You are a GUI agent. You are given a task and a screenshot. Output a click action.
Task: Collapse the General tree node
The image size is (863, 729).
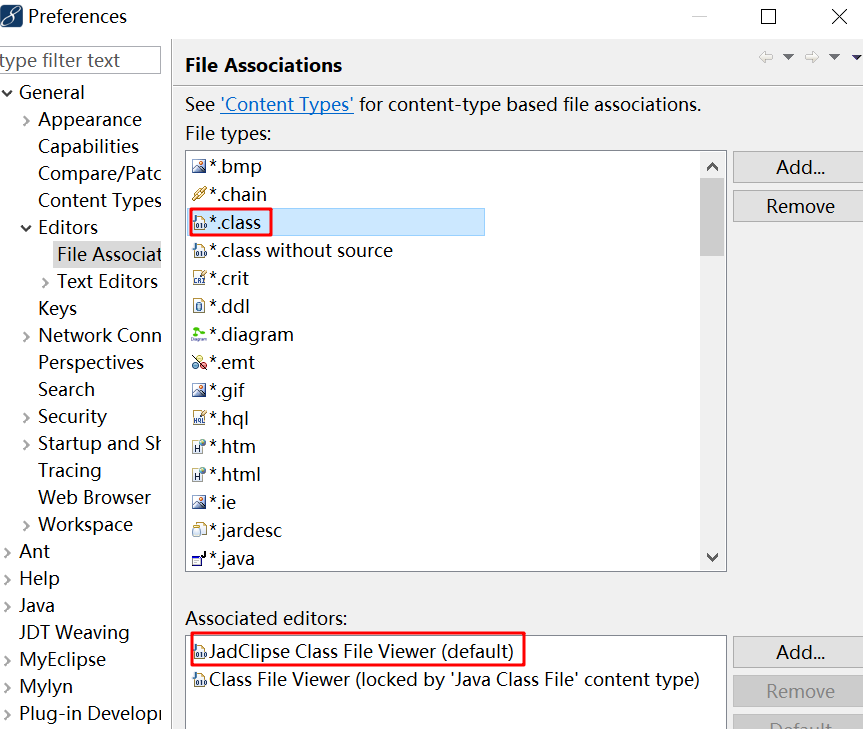7,93
